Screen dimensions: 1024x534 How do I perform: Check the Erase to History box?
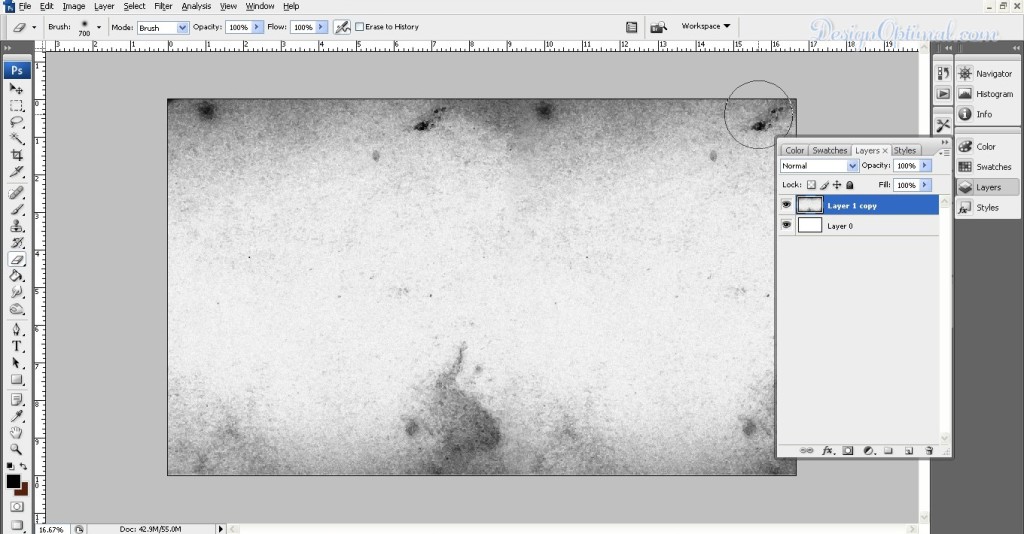[359, 27]
